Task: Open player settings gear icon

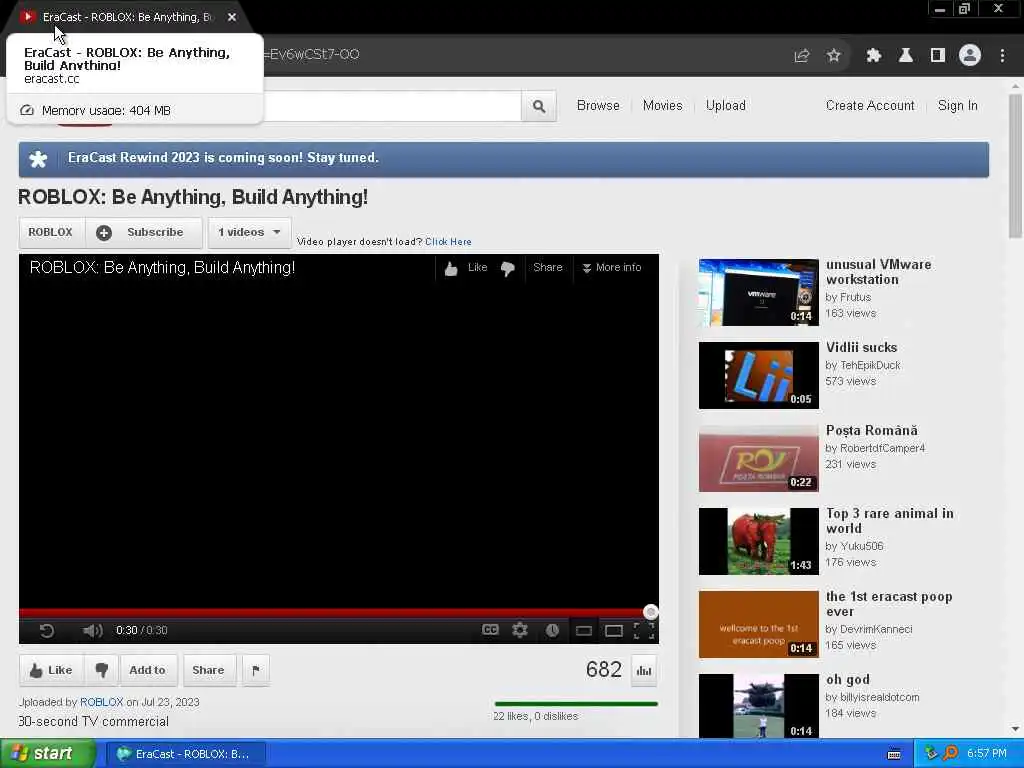Action: pyautogui.click(x=520, y=630)
